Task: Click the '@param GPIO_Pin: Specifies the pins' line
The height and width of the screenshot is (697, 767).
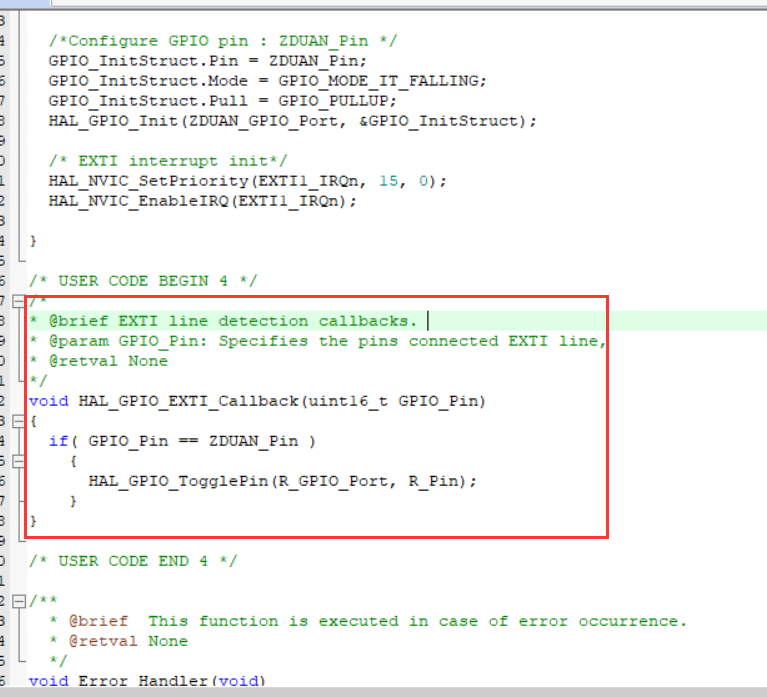Action: tap(317, 341)
